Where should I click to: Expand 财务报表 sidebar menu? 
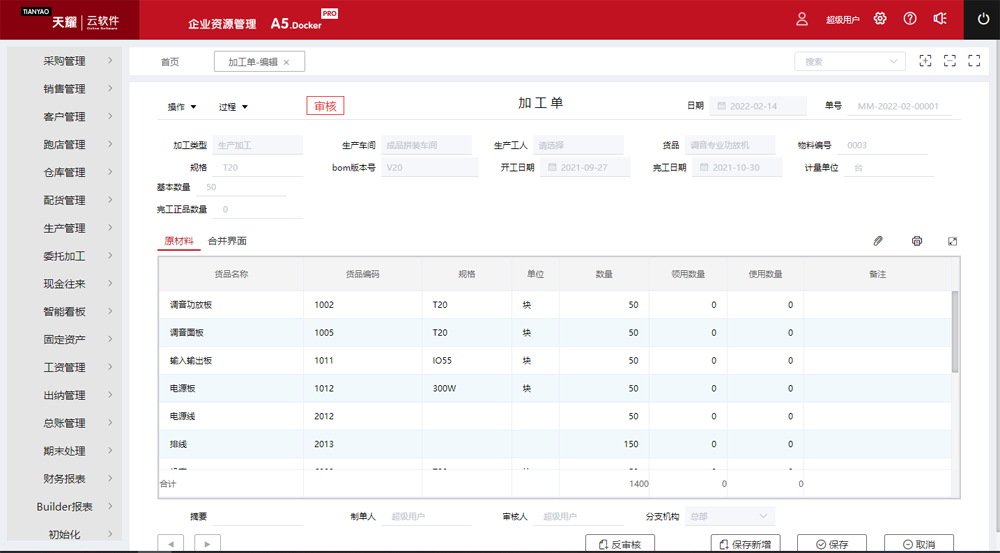(x=64, y=478)
